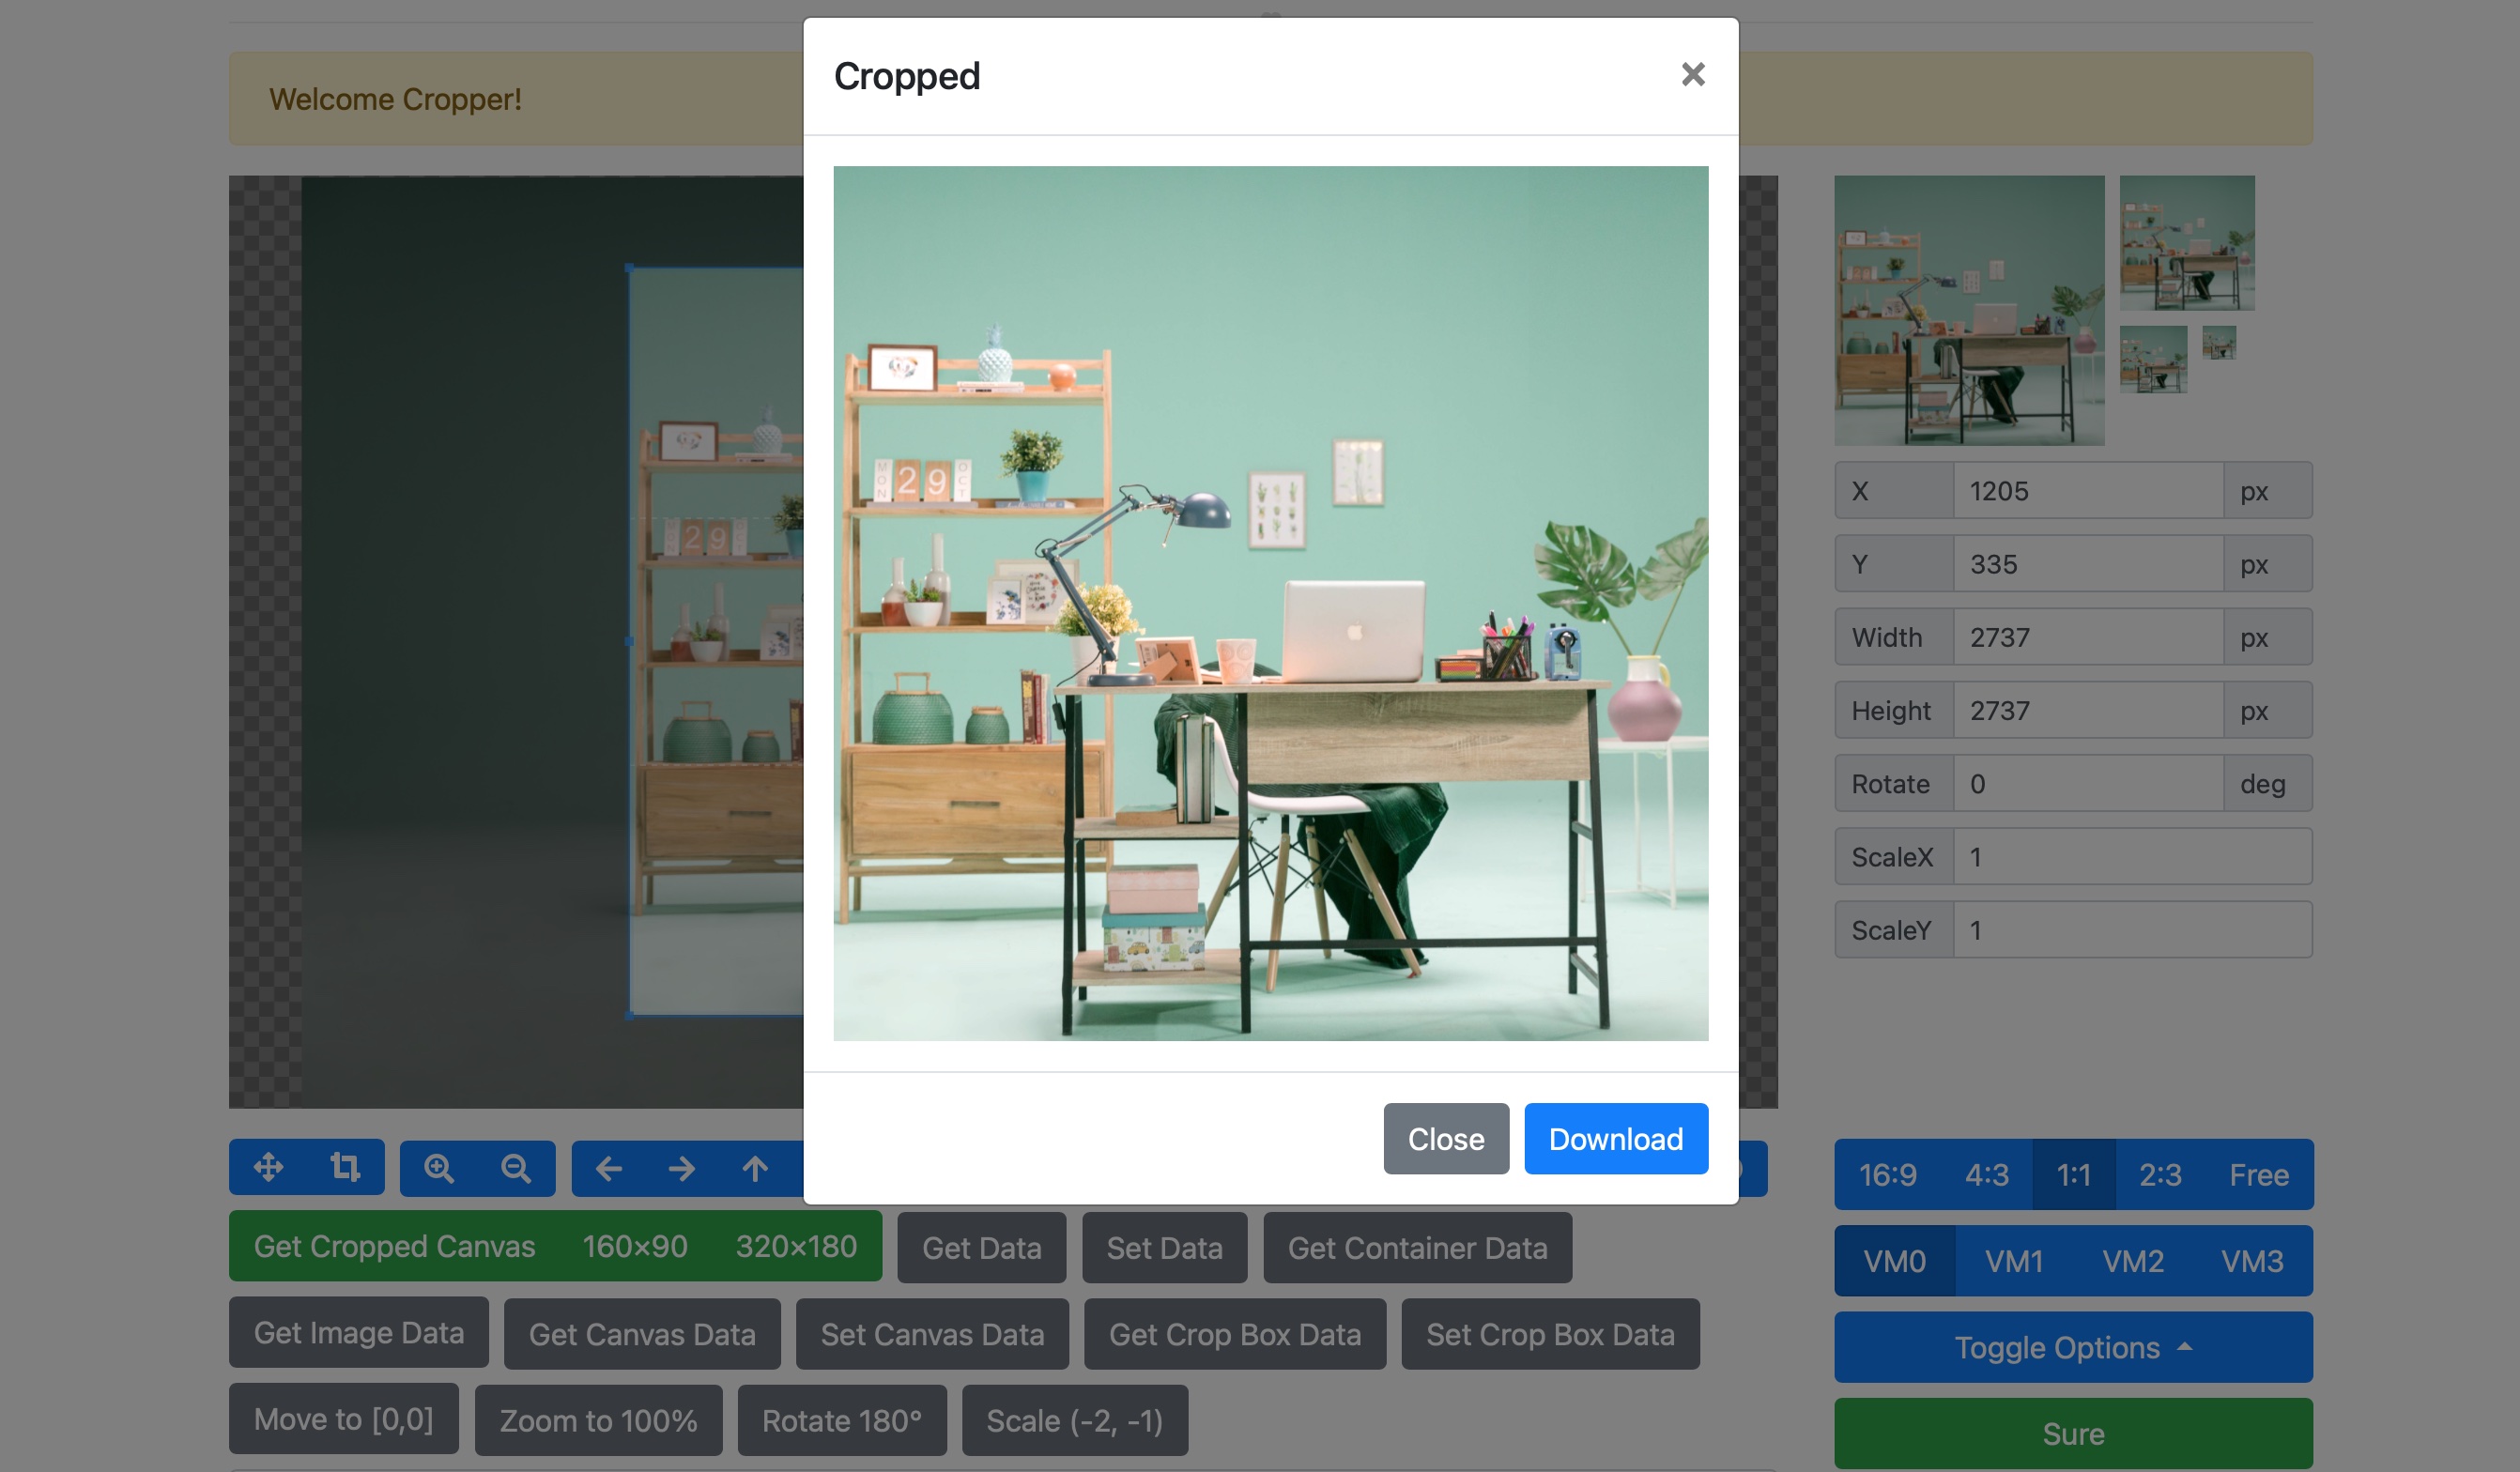The height and width of the screenshot is (1472, 2520).
Task: Click the move-right arrow icon
Action: point(681,1168)
